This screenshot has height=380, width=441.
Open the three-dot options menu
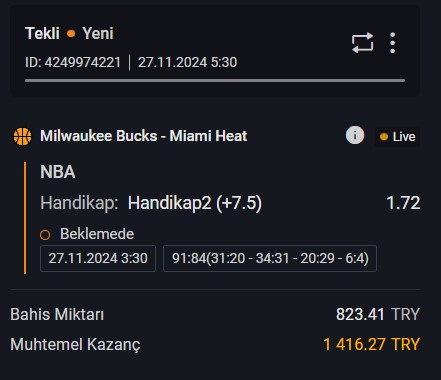pyautogui.click(x=393, y=43)
